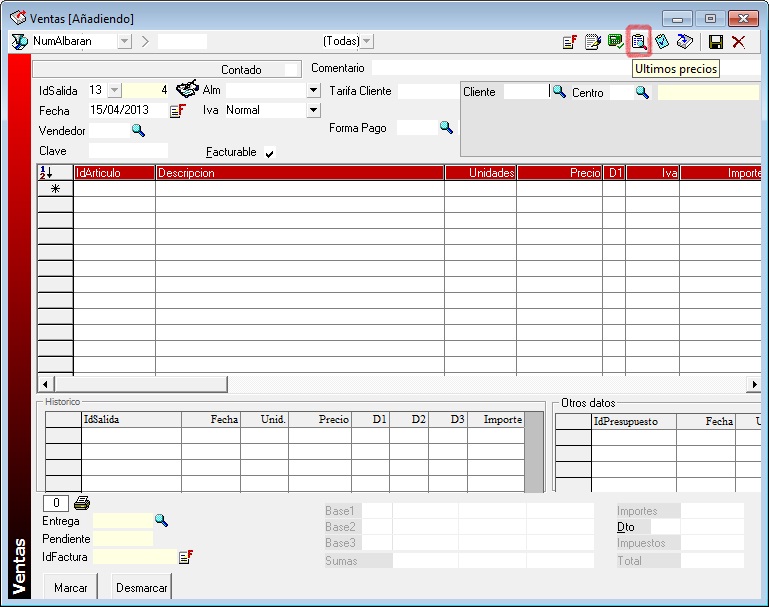Cancel using the red X toolbar icon

739,42
